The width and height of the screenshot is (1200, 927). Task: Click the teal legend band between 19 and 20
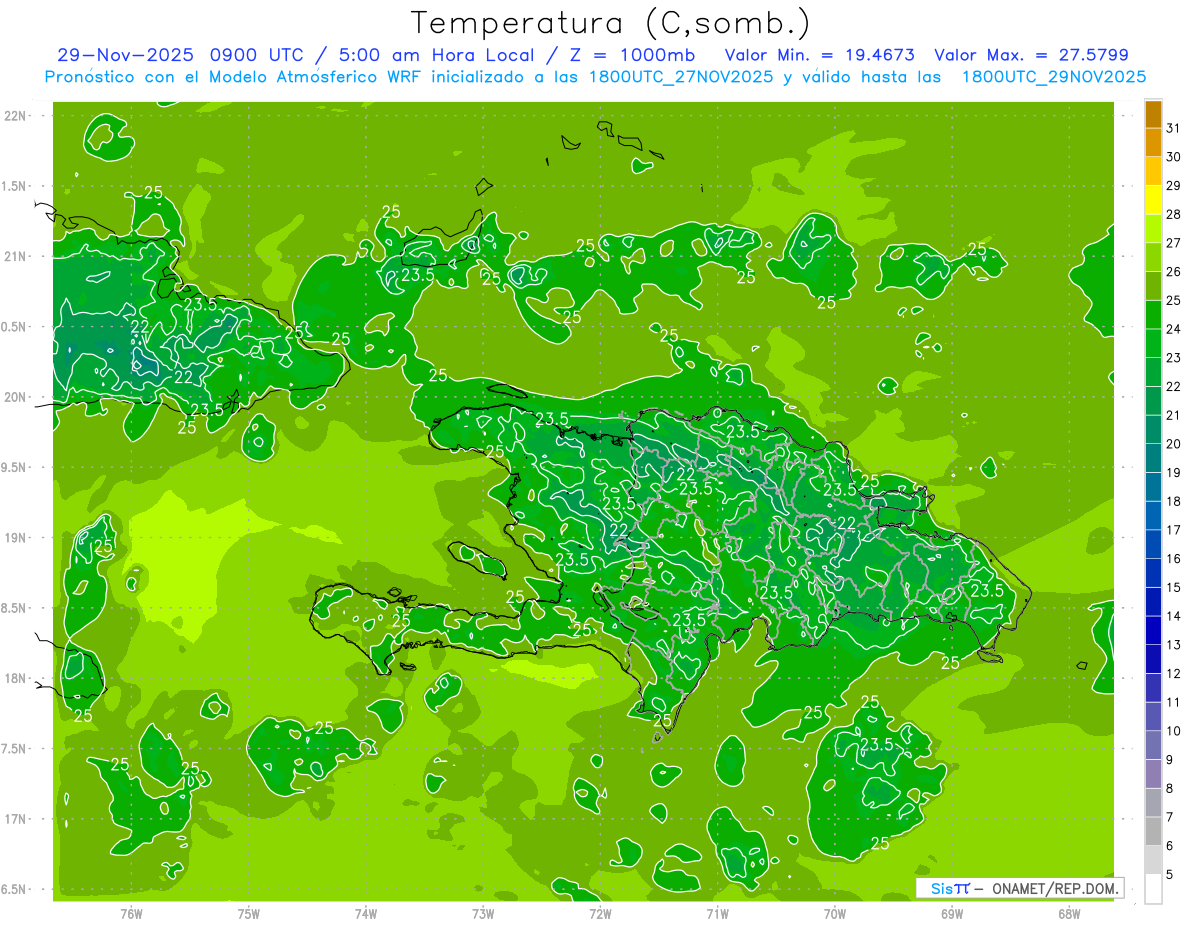point(1153,458)
